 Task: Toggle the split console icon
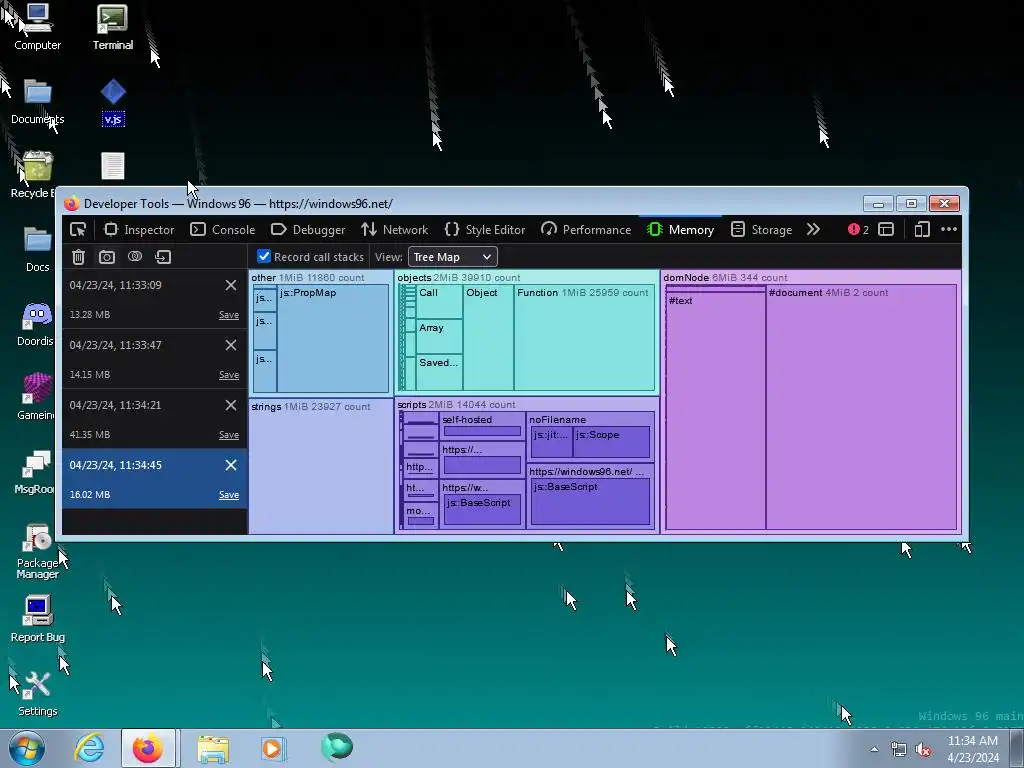coord(886,230)
